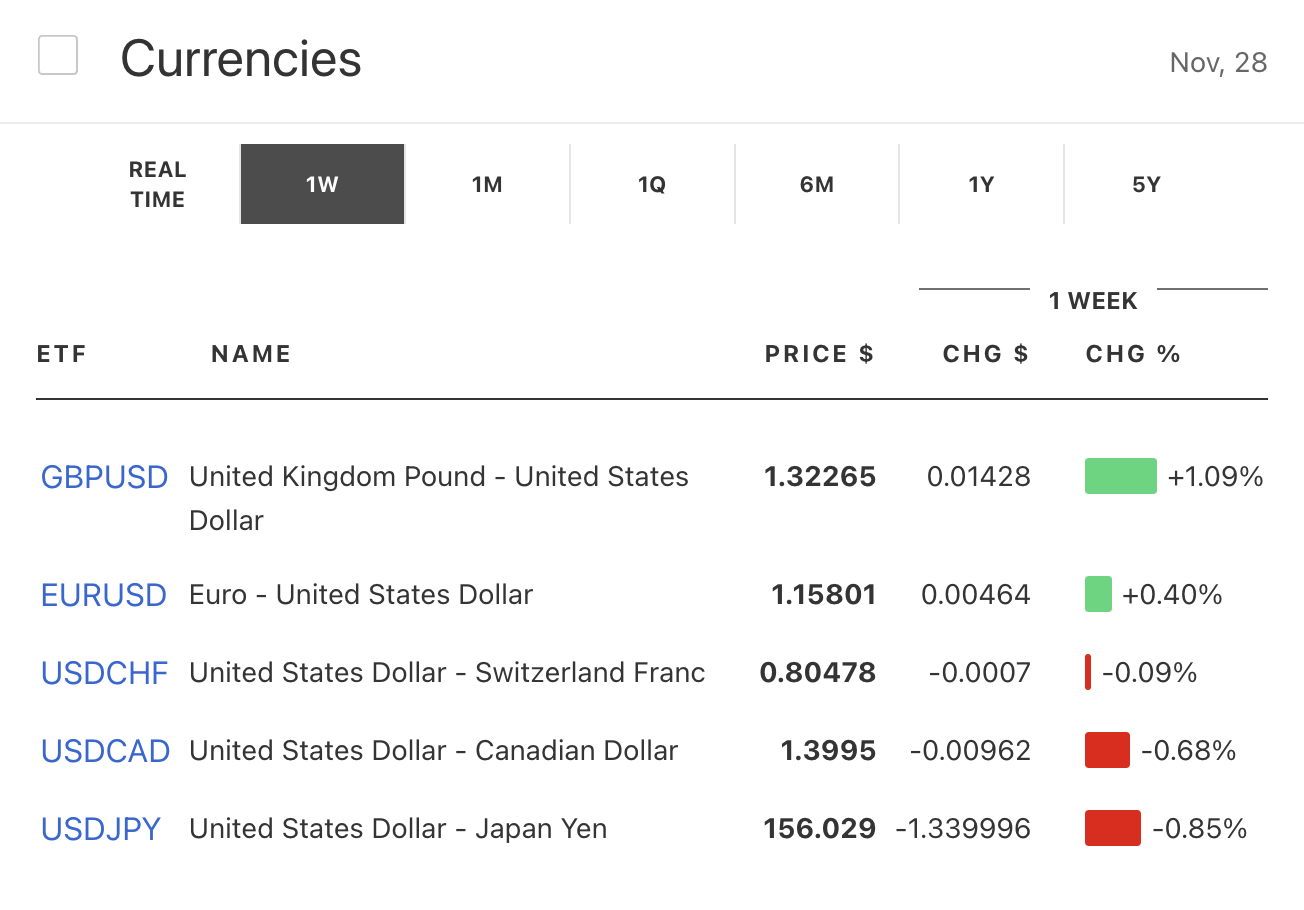This screenshot has height=910, width=1304.
Task: Click the PRICE $ column header
Action: pos(819,354)
